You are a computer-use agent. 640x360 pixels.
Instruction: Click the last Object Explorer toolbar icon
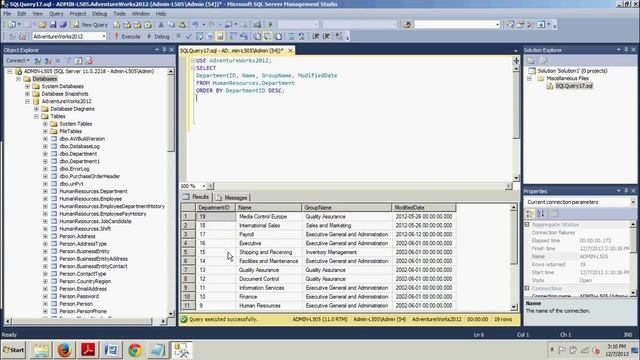(x=89, y=61)
